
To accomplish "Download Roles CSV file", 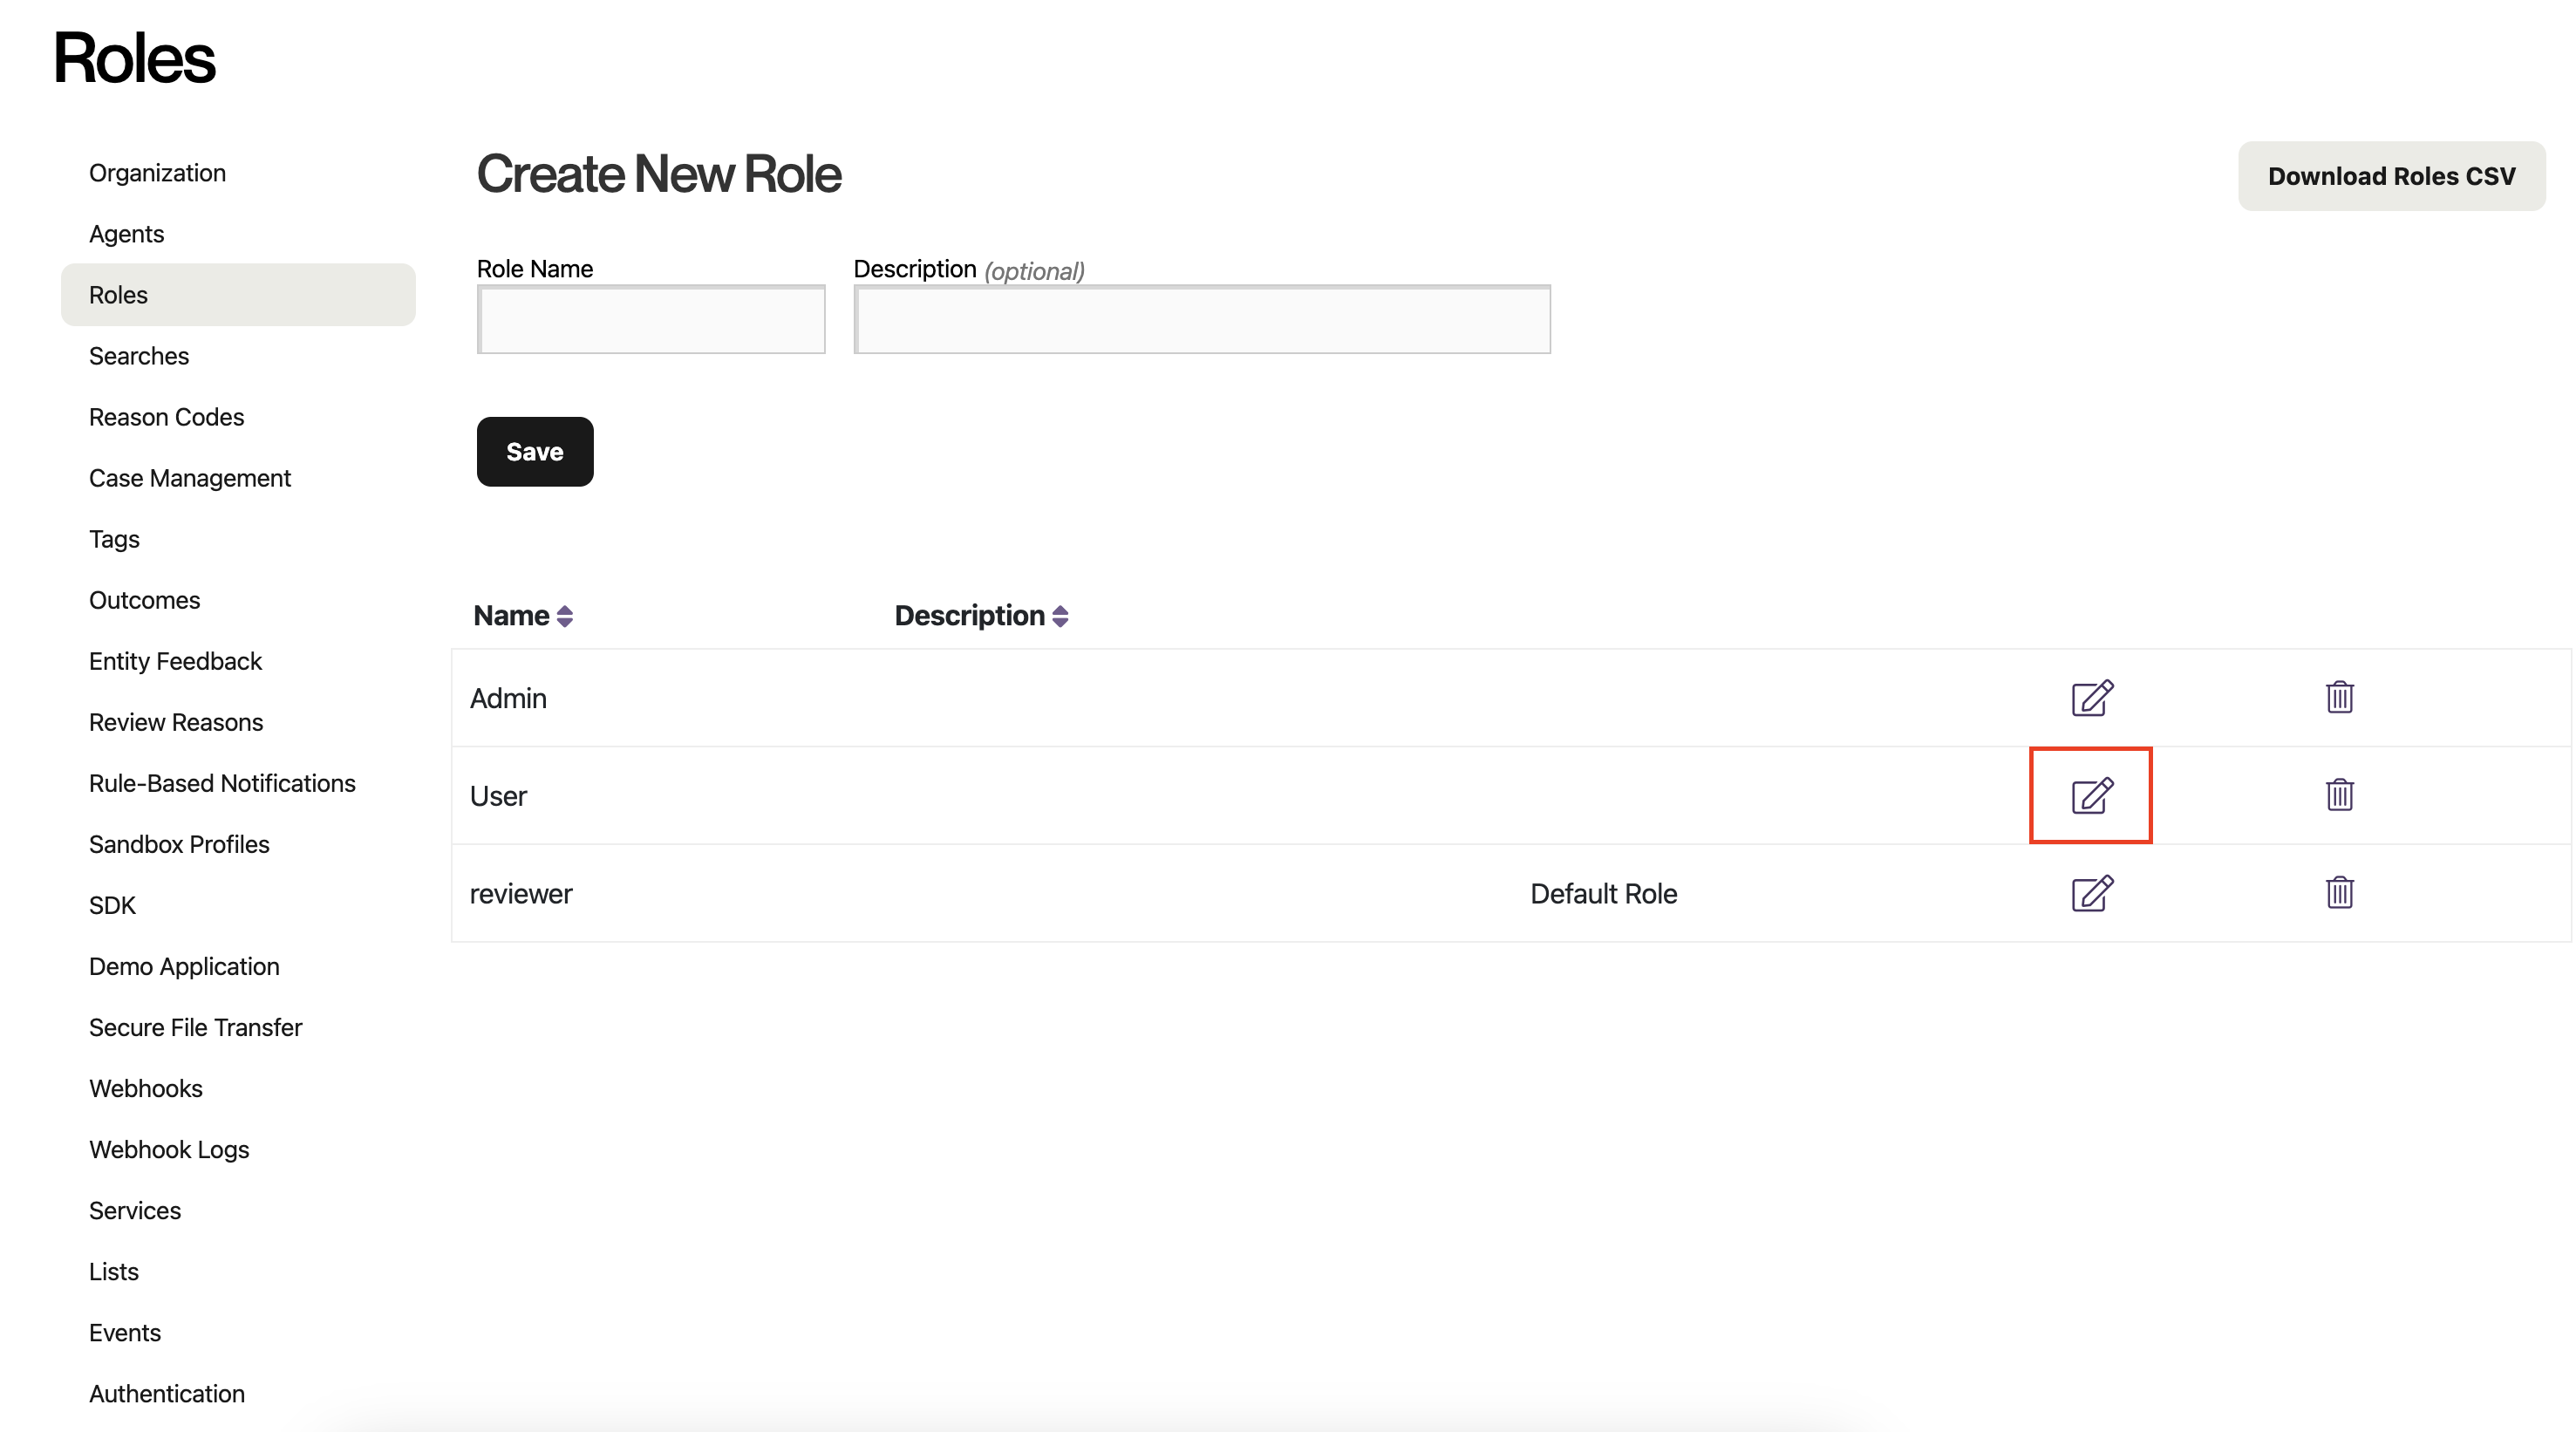I will (x=2391, y=176).
